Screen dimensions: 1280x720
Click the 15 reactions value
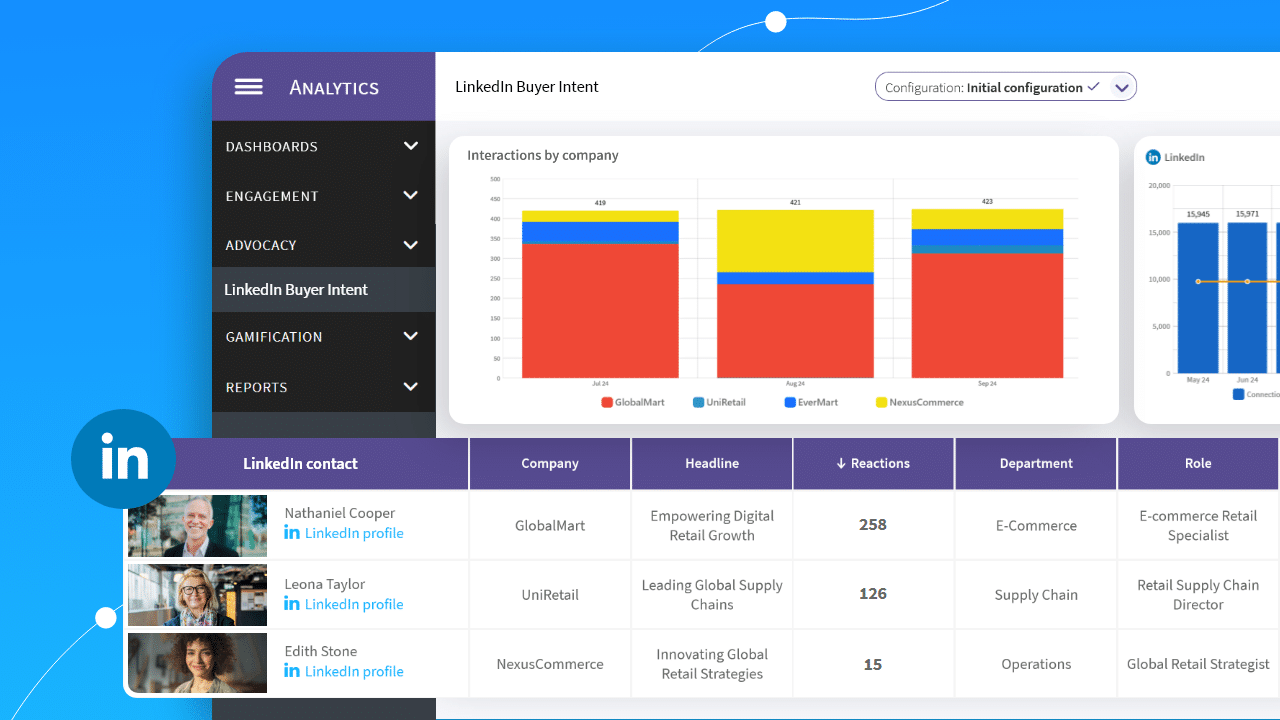click(873, 664)
